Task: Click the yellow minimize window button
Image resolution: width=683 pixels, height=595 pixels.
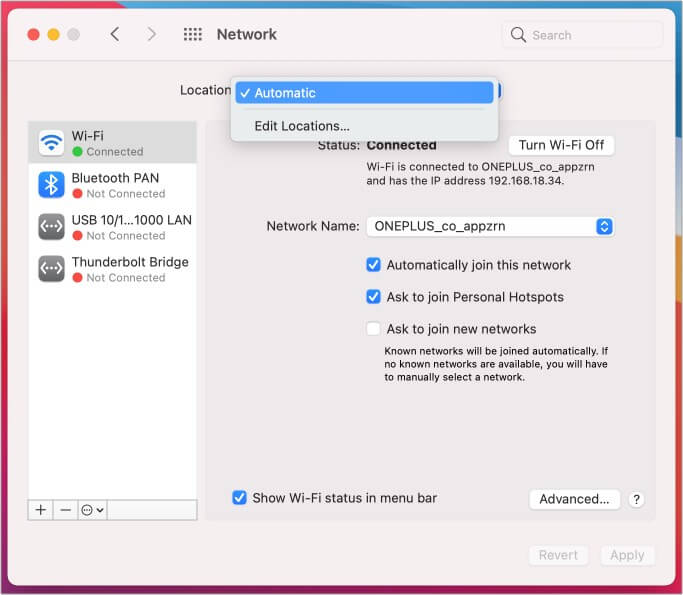Action: [54, 34]
